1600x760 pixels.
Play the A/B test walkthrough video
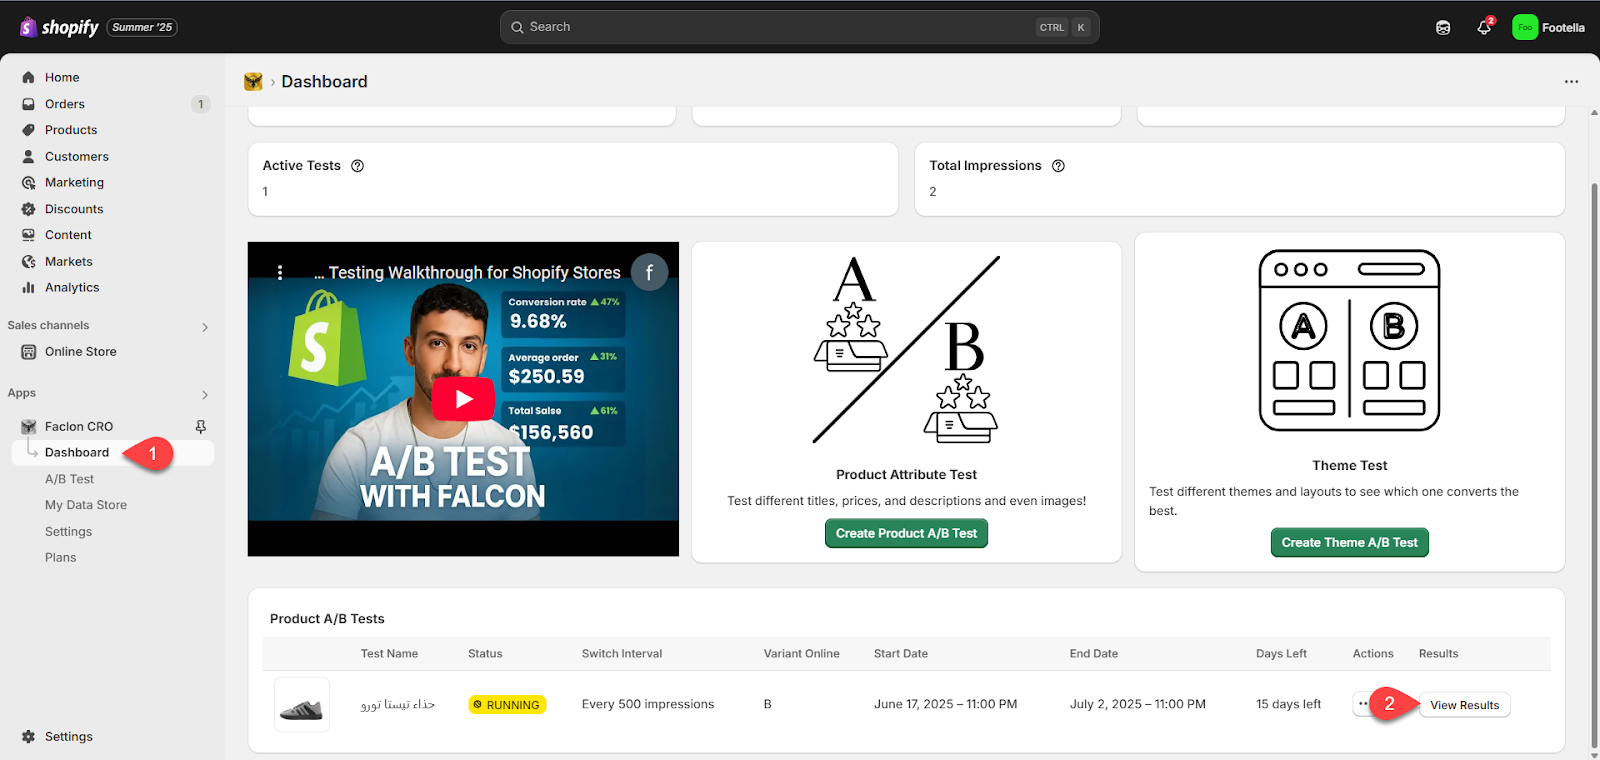point(463,399)
